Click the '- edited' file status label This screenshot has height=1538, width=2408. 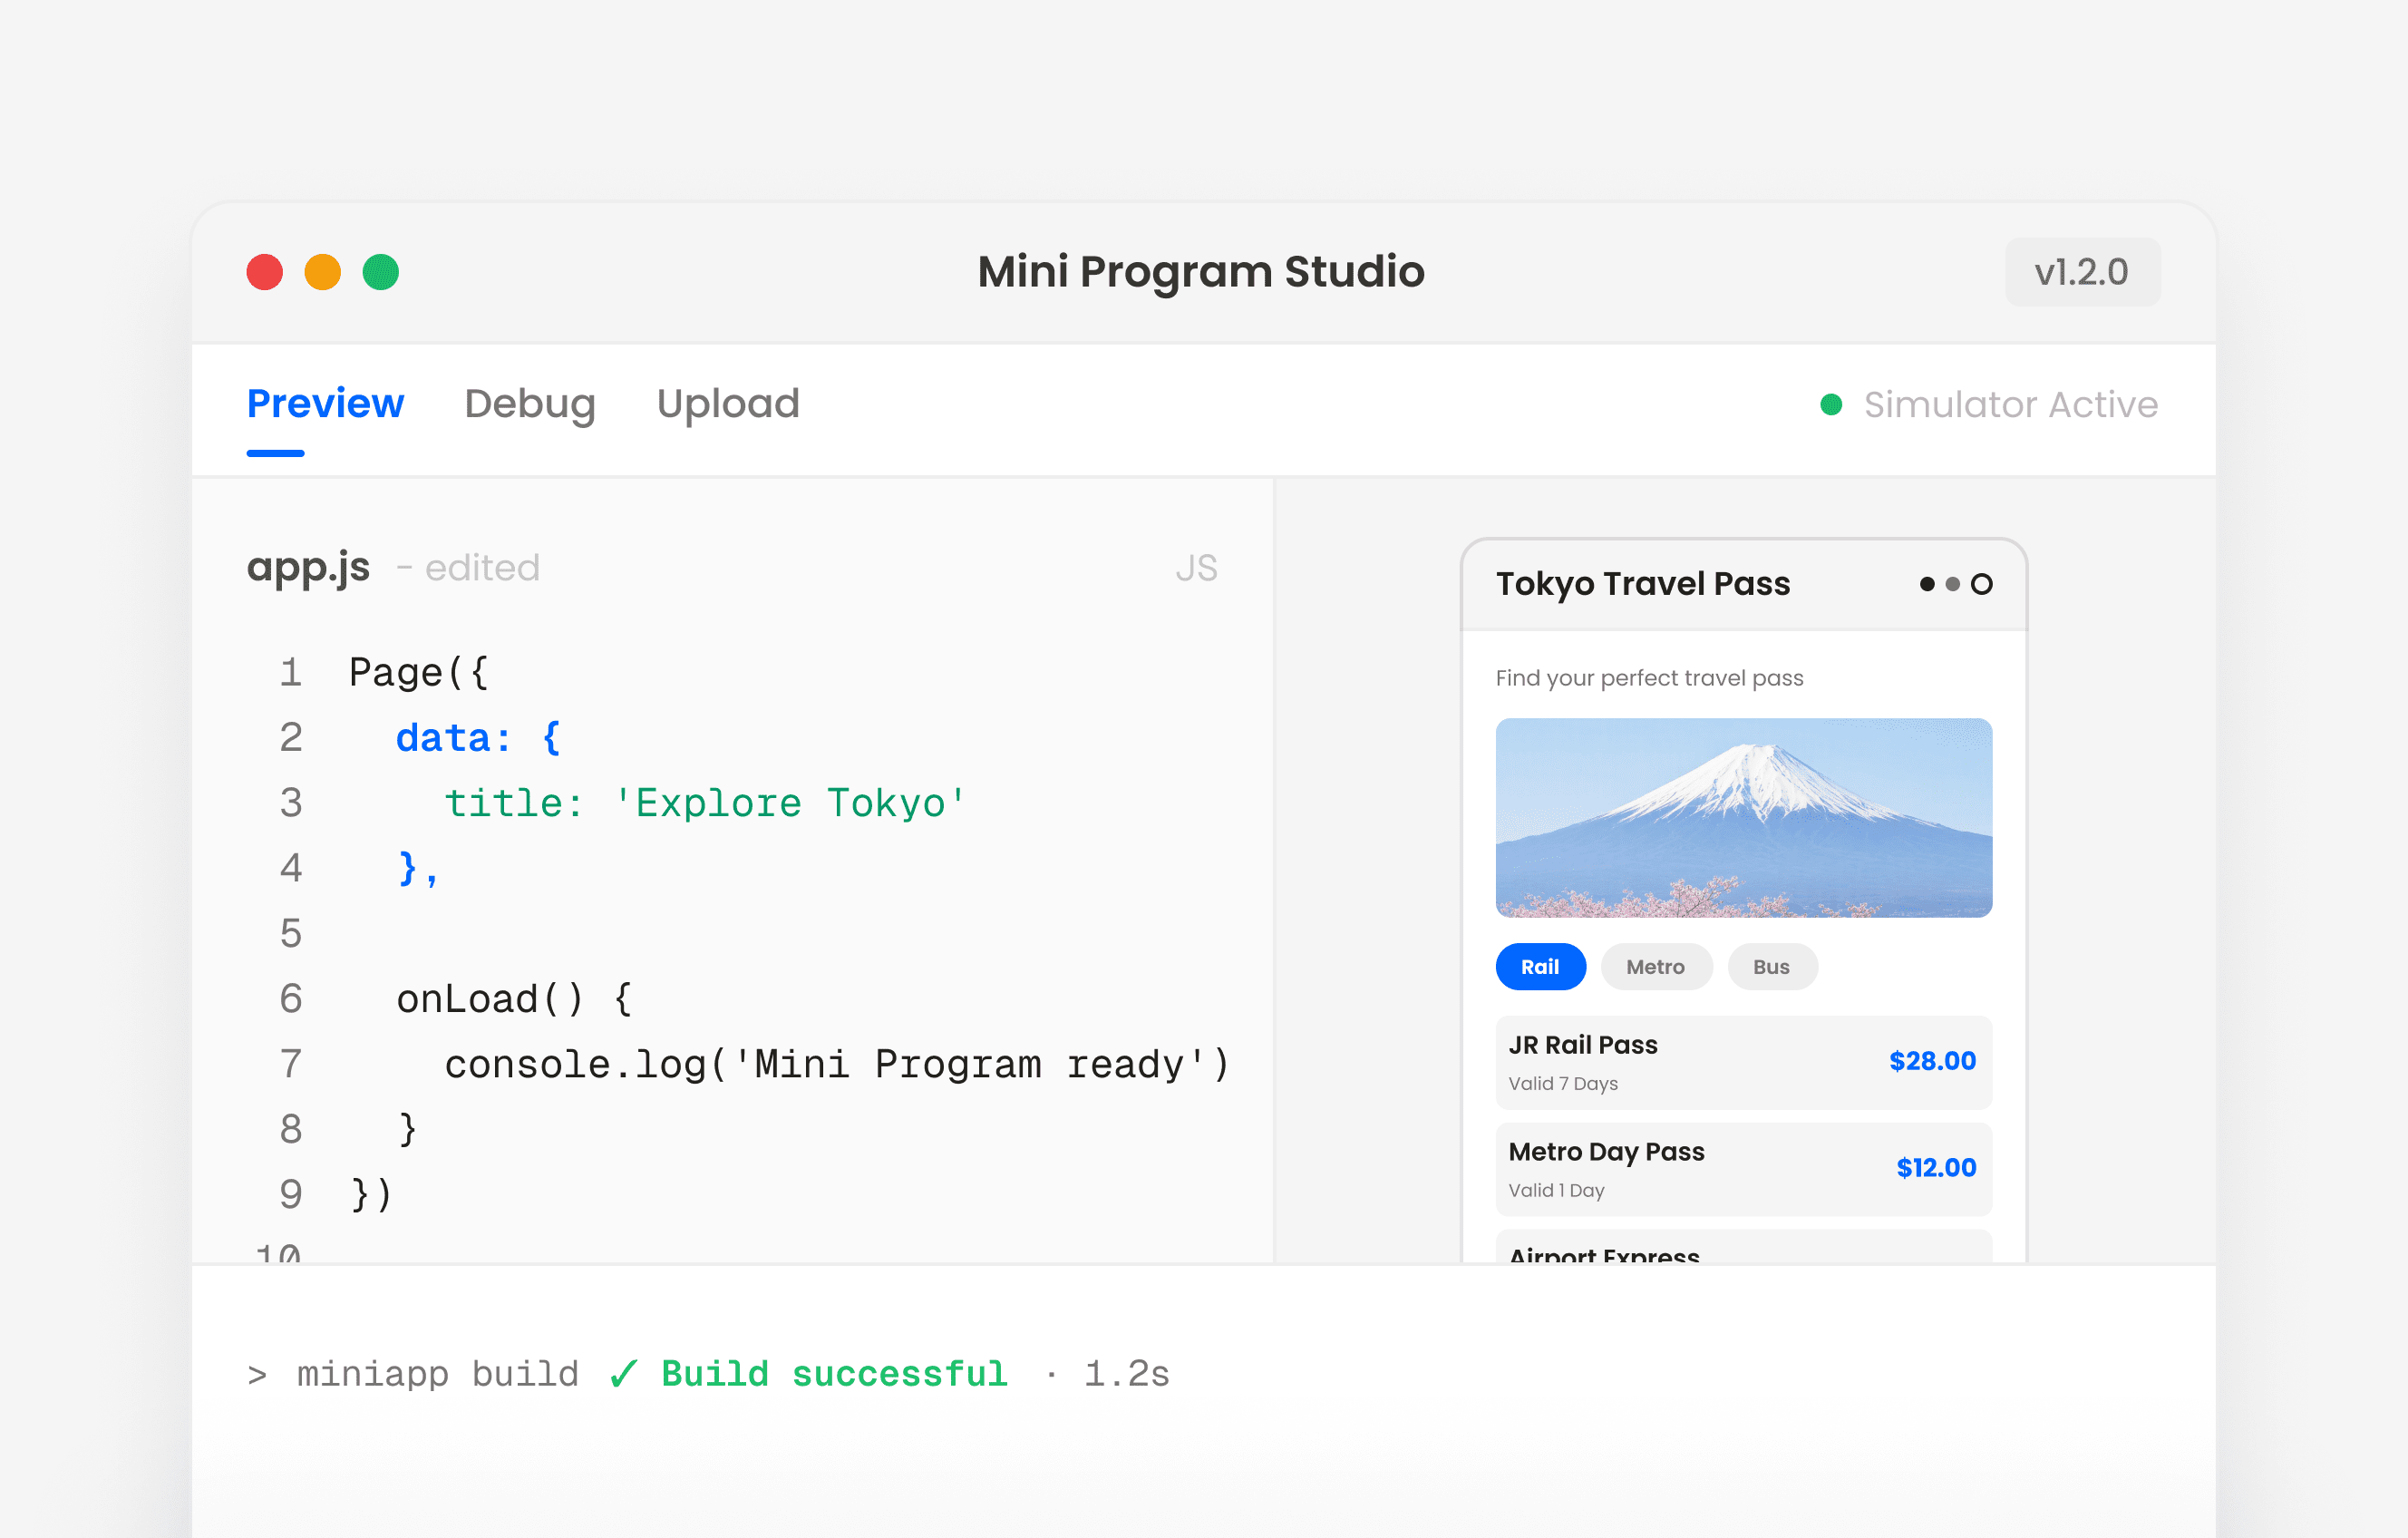pyautogui.click(x=468, y=568)
